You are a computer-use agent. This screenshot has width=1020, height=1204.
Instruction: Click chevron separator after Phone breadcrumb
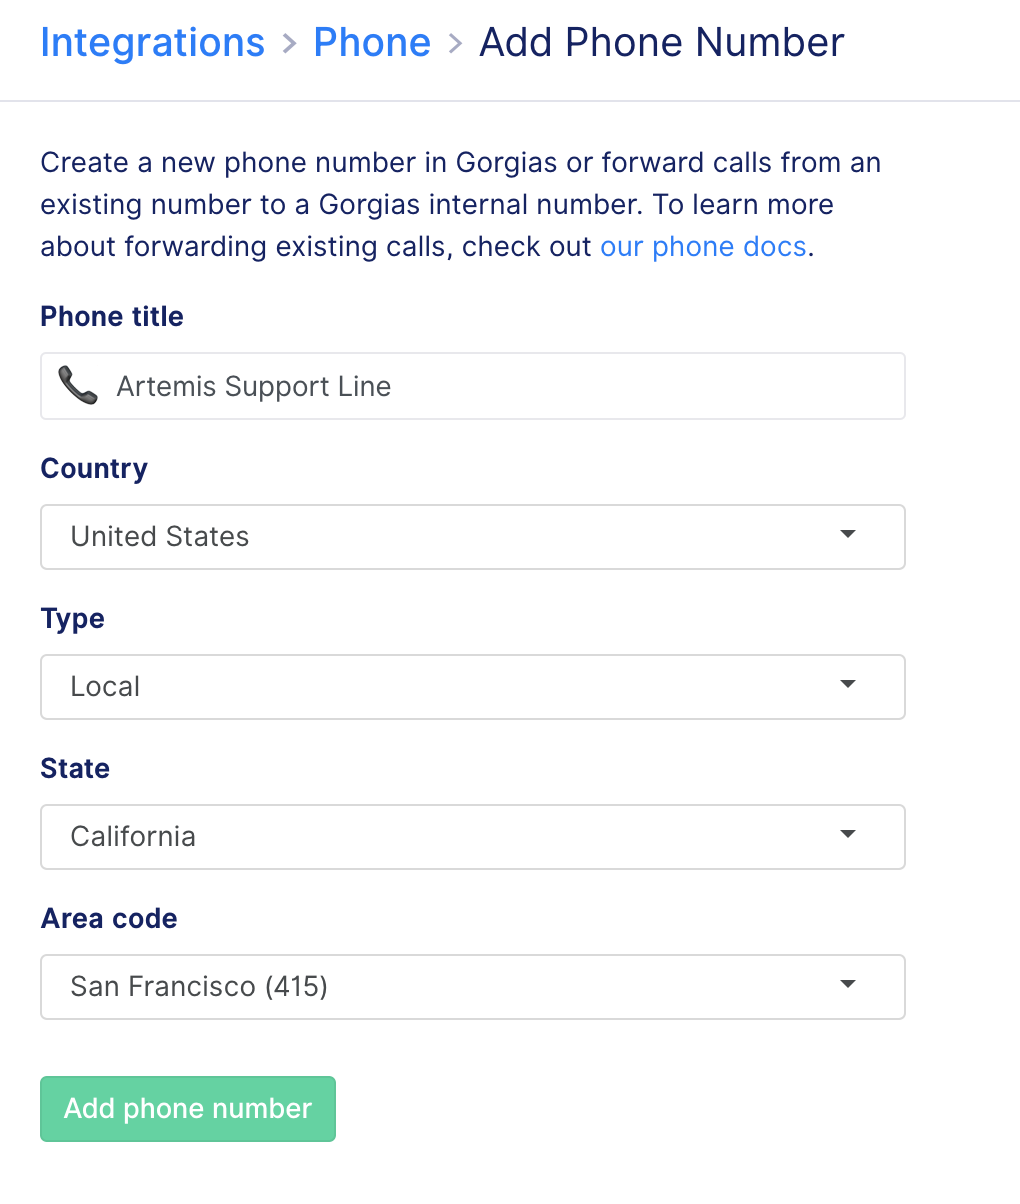click(455, 44)
